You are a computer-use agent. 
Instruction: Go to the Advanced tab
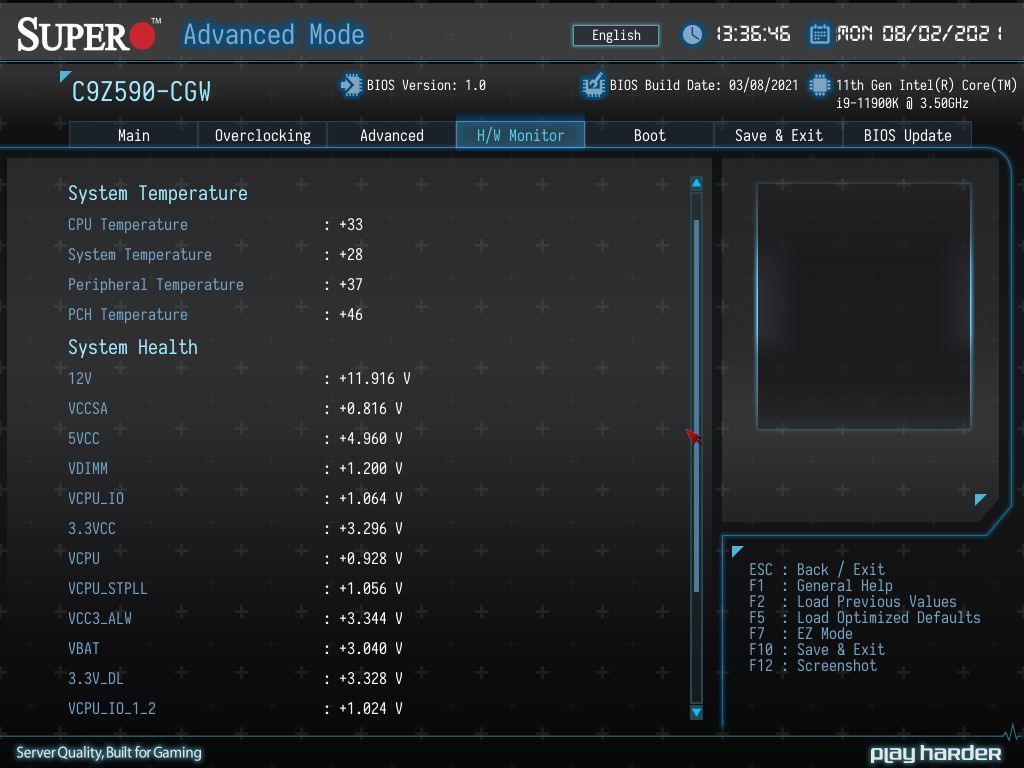[391, 135]
